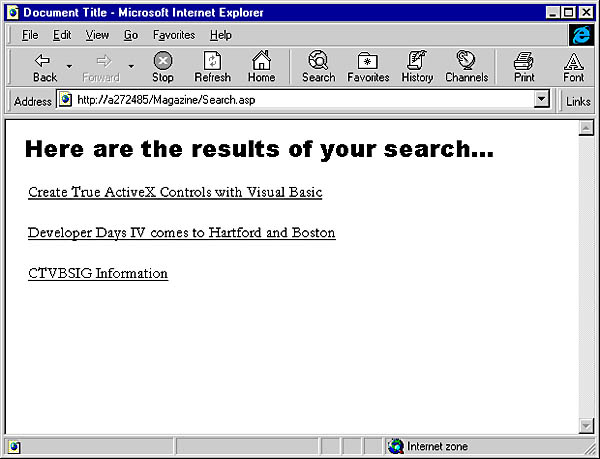
Task: Click the 'Address' label
Action: click(33, 101)
